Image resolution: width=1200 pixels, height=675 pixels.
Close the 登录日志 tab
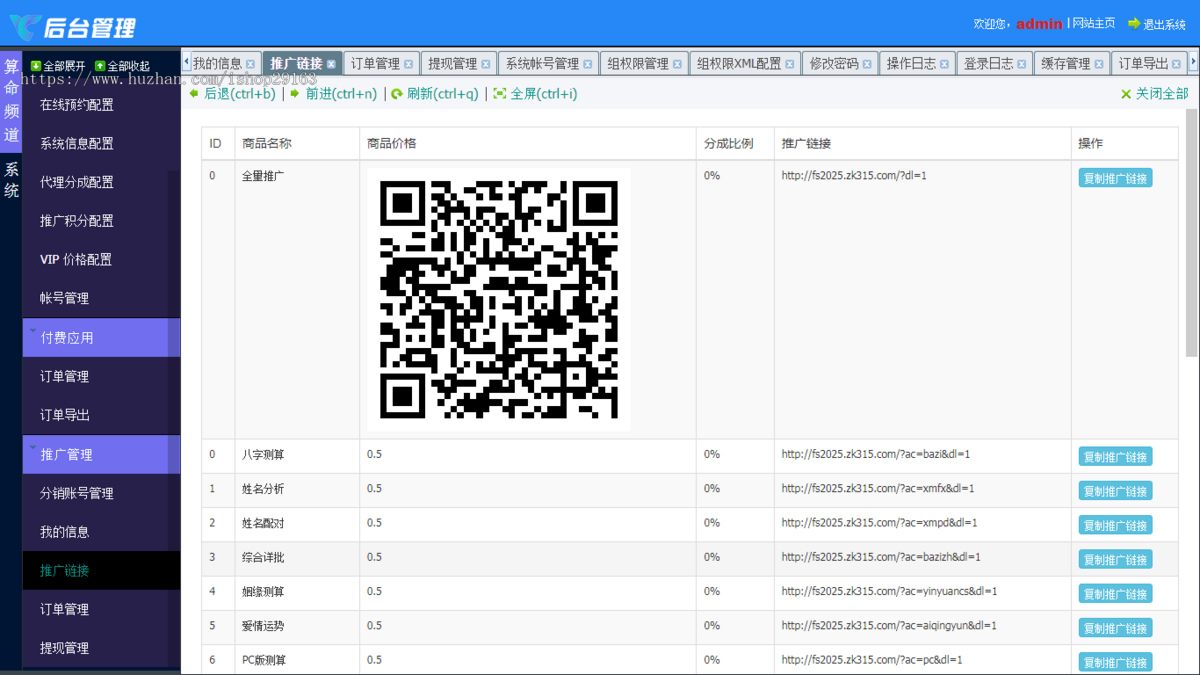pyautogui.click(x=1022, y=64)
